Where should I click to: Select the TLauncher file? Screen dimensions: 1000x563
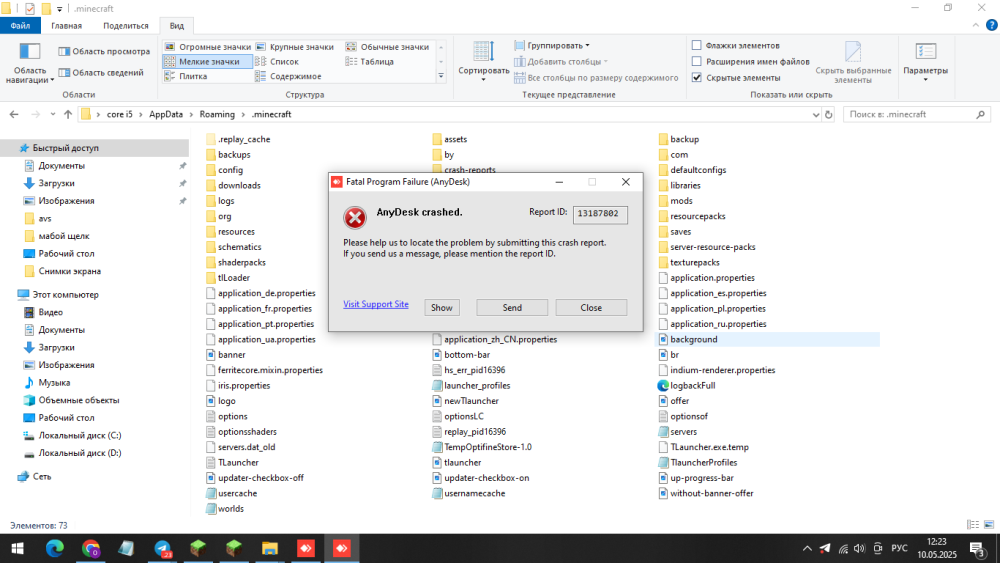point(238,462)
